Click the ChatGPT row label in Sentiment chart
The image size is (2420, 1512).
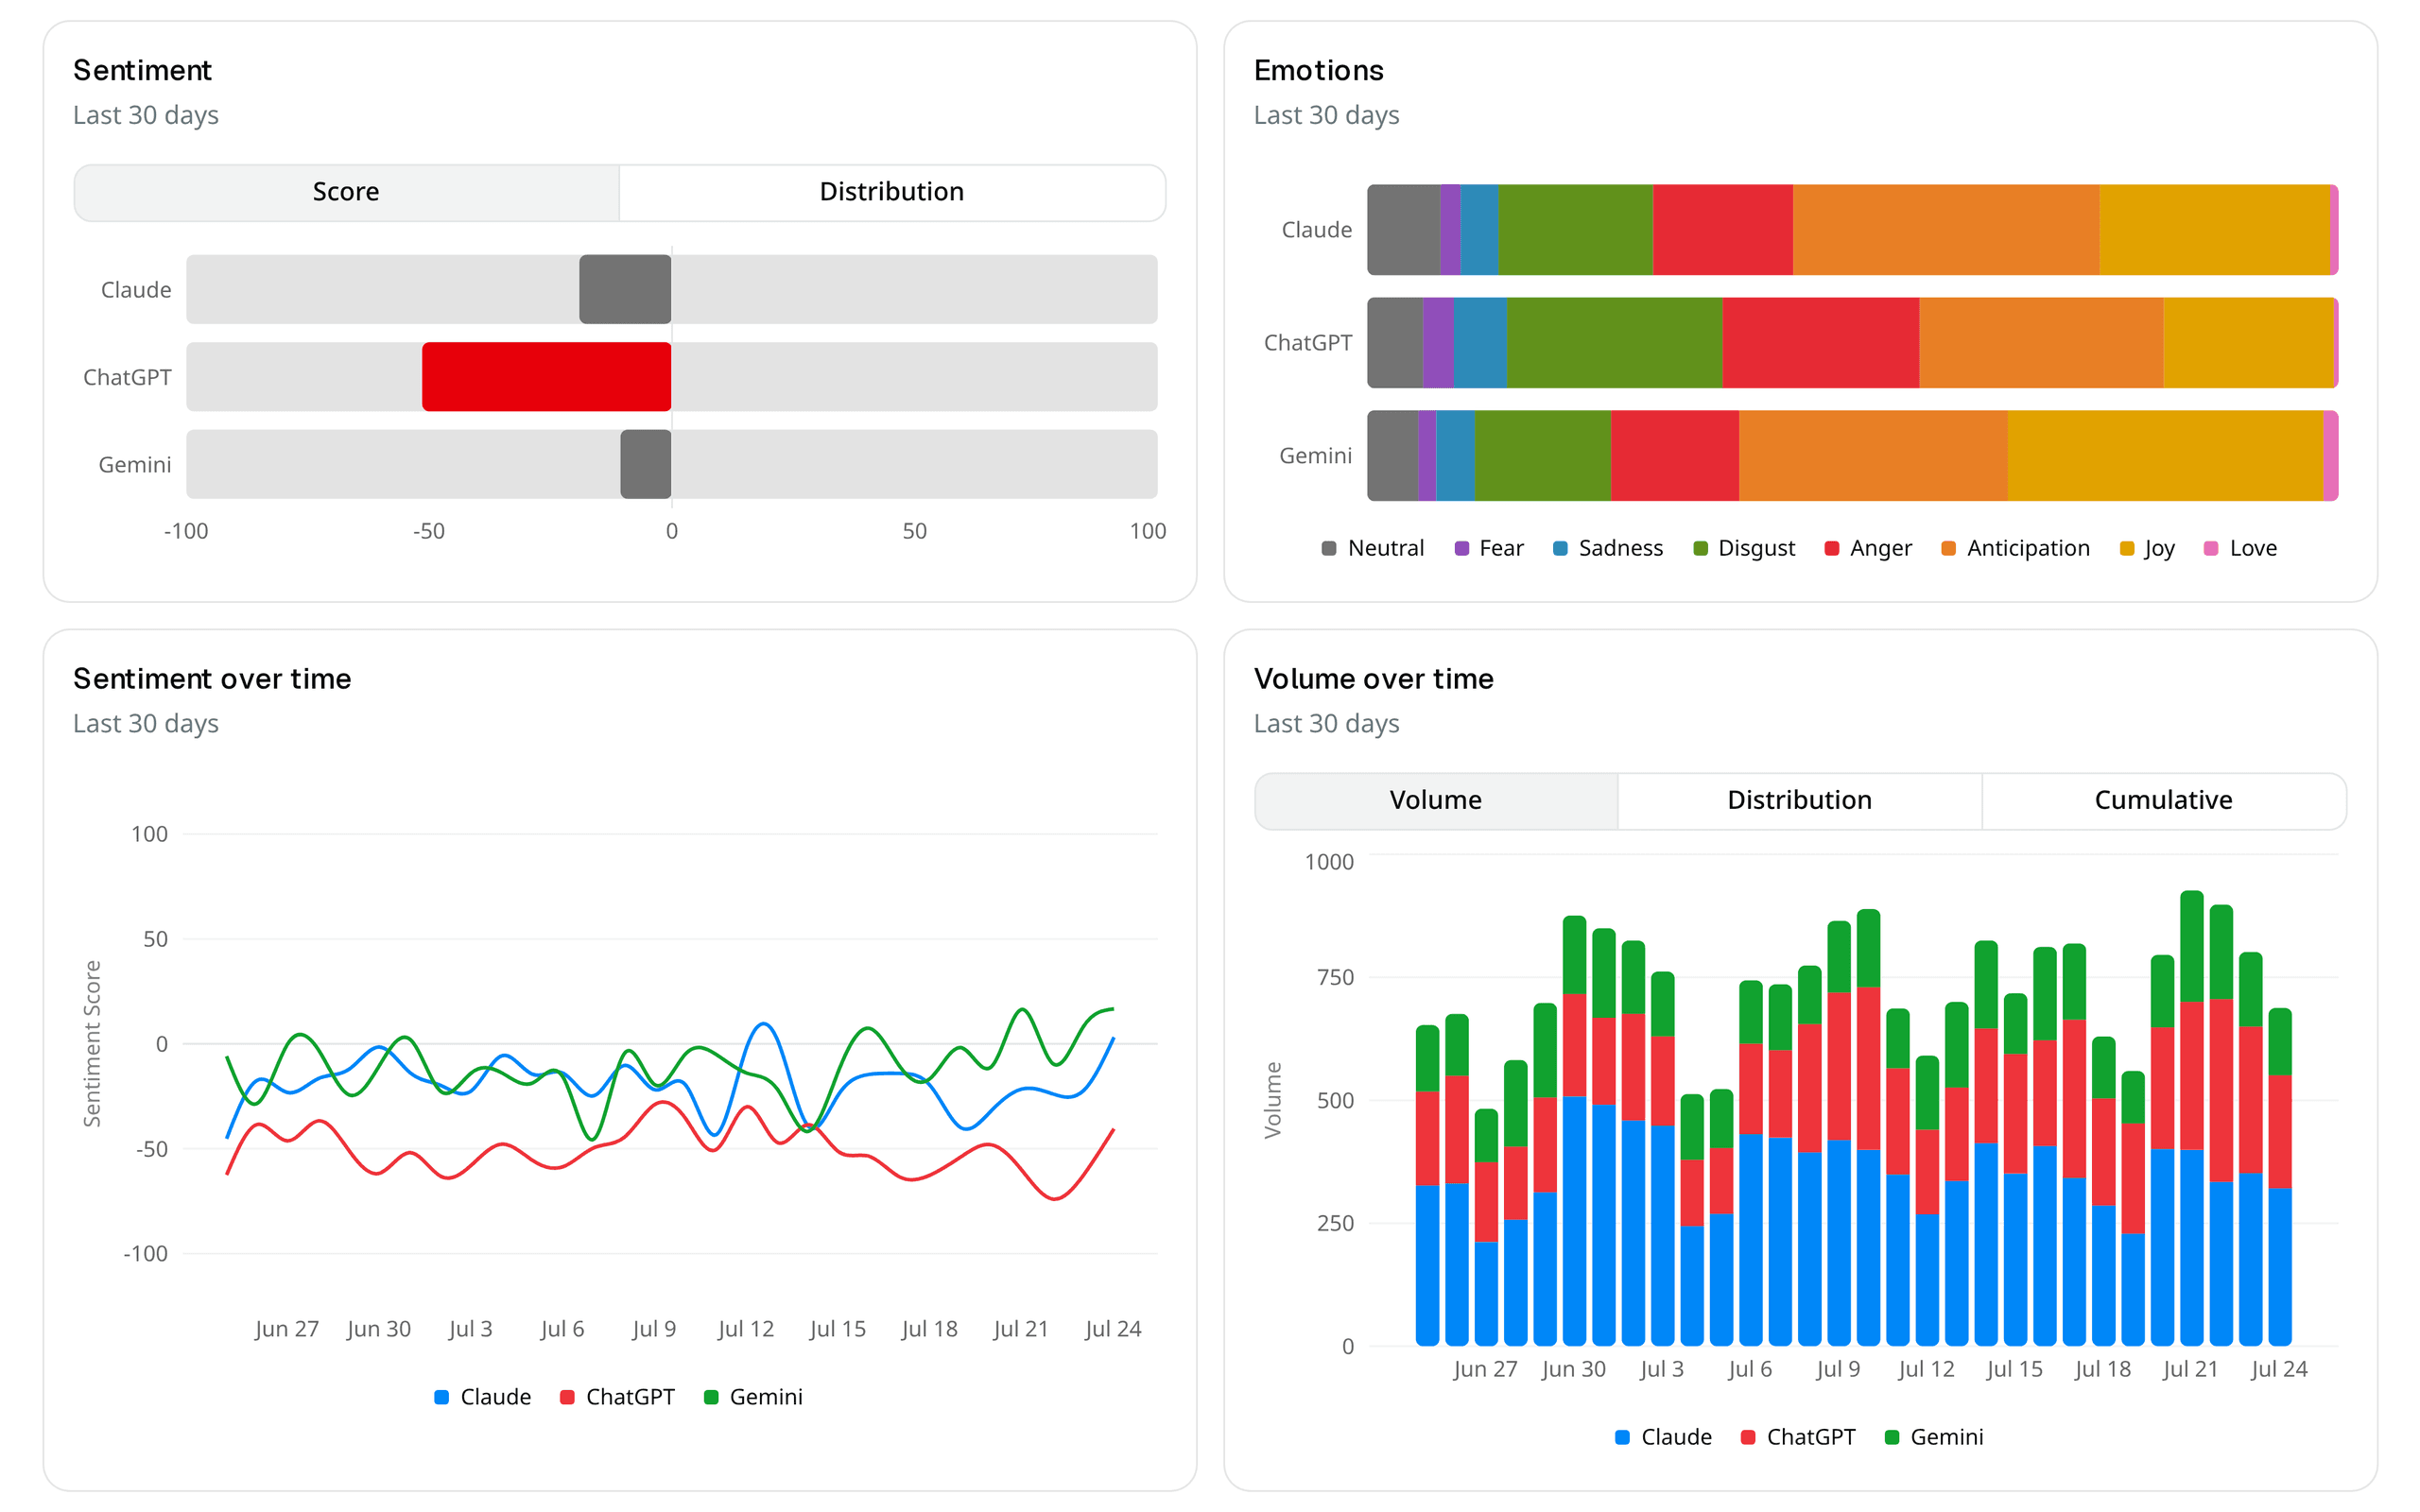tap(127, 377)
